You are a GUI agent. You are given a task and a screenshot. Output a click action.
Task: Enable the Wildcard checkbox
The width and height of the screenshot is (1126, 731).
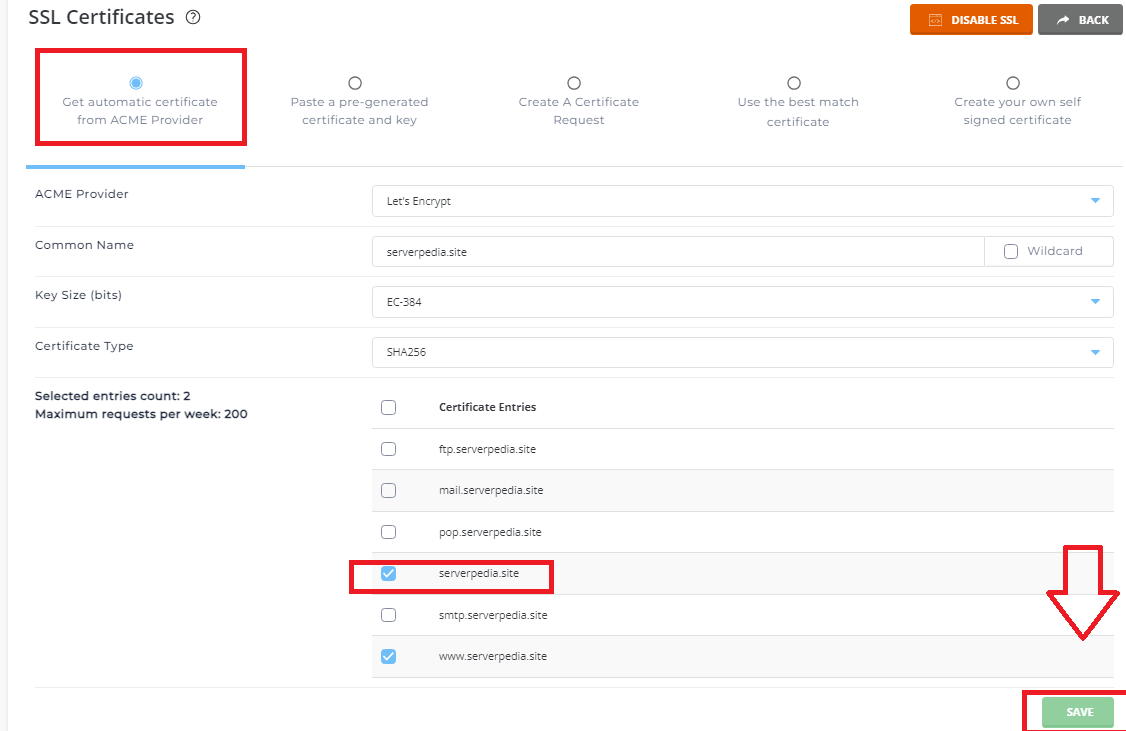(x=1011, y=252)
